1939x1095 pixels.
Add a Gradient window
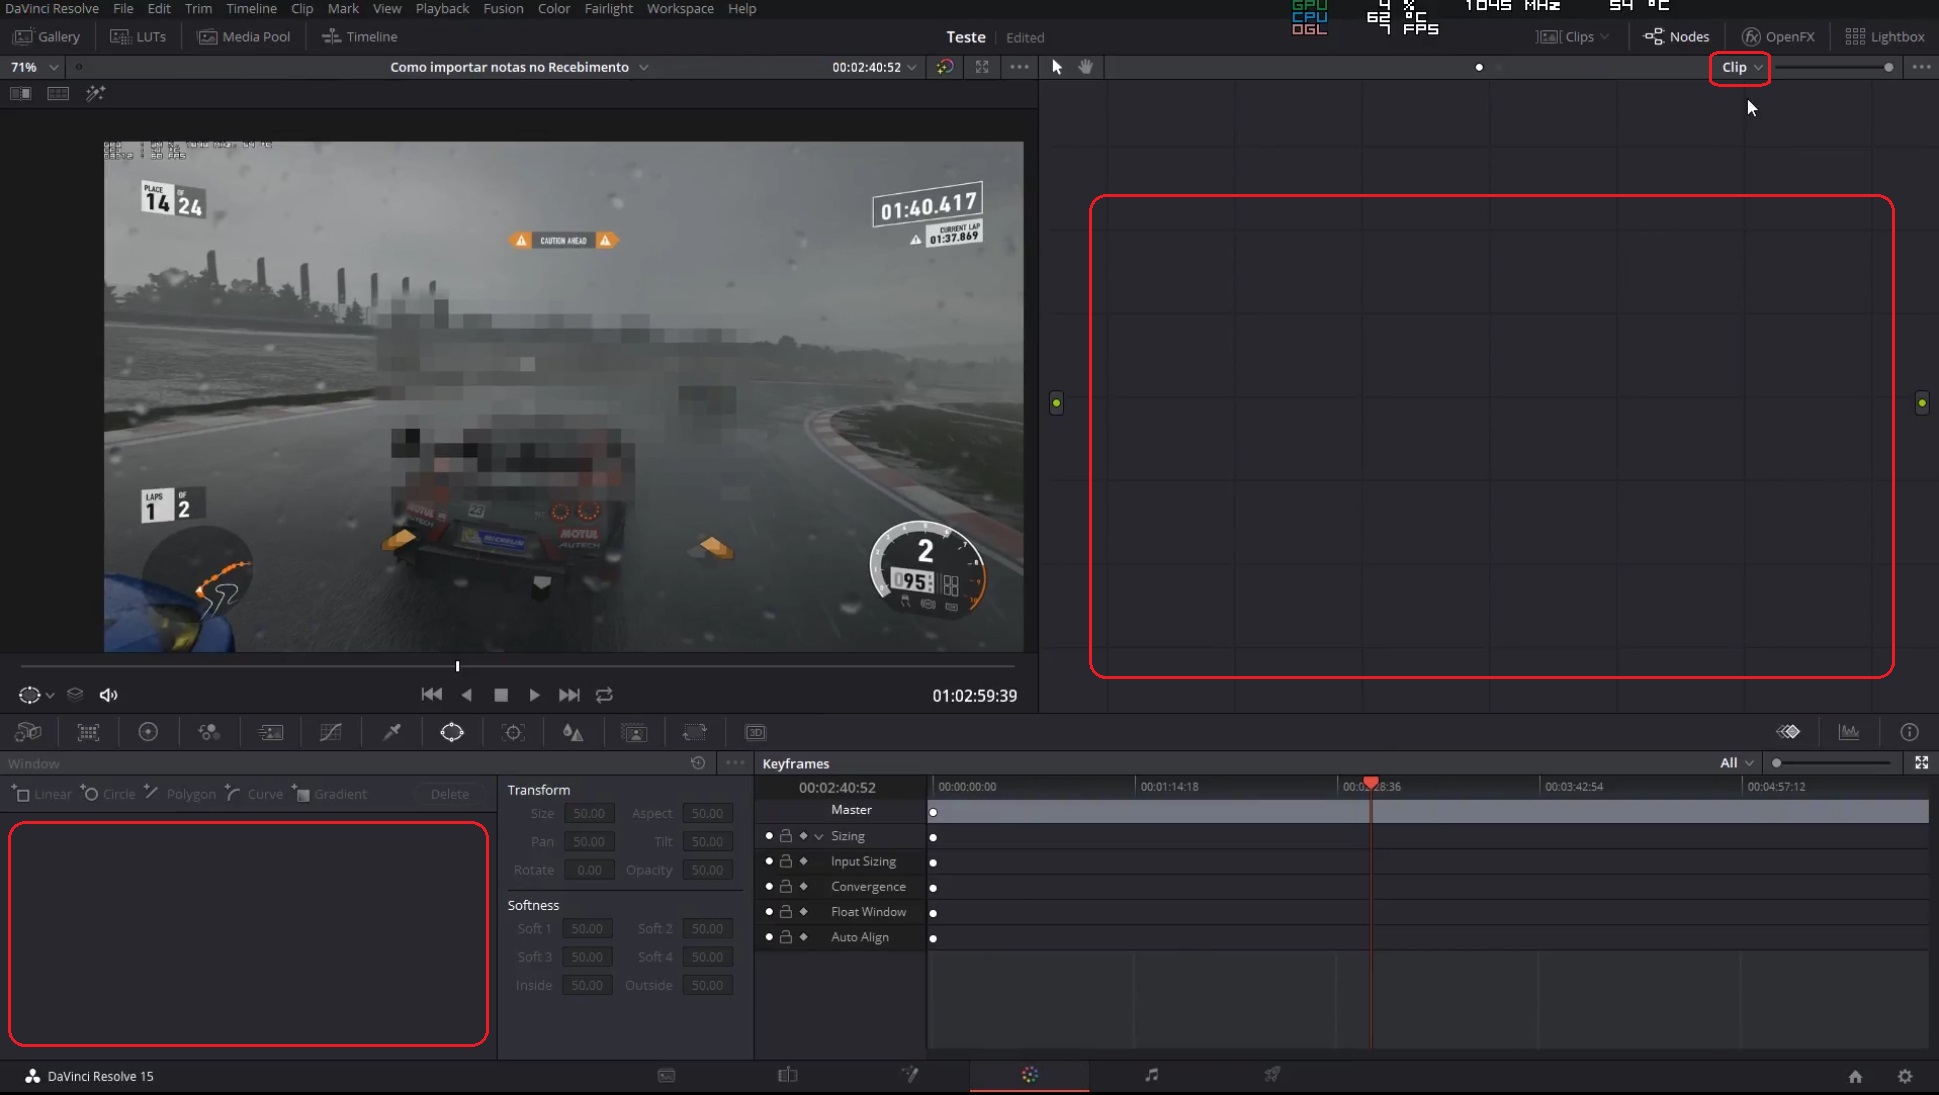(x=330, y=794)
